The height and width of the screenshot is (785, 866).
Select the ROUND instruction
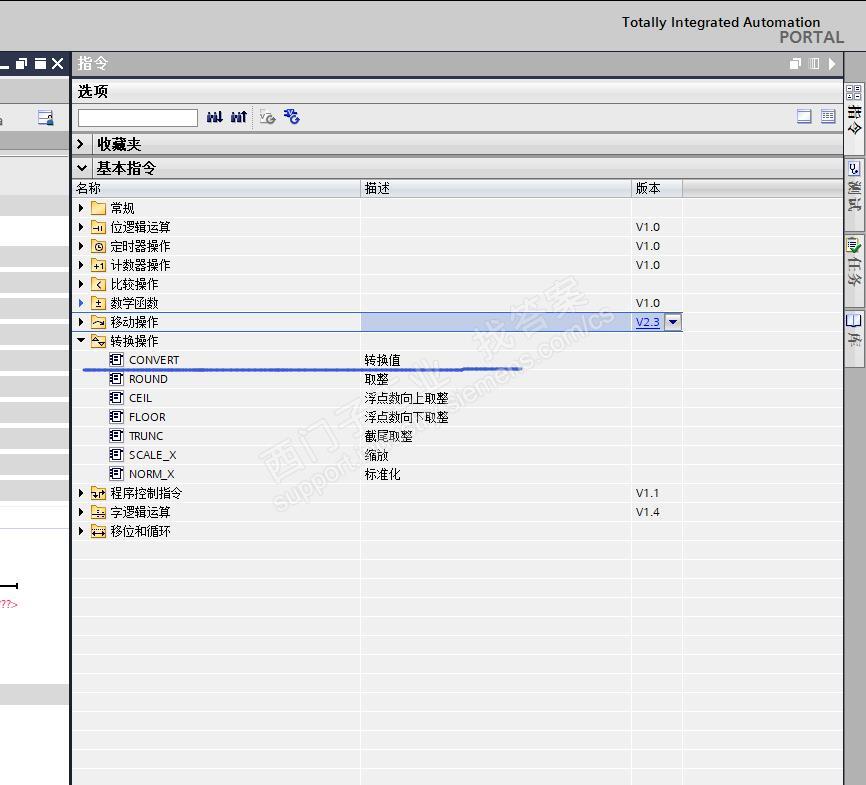pyautogui.click(x=148, y=379)
